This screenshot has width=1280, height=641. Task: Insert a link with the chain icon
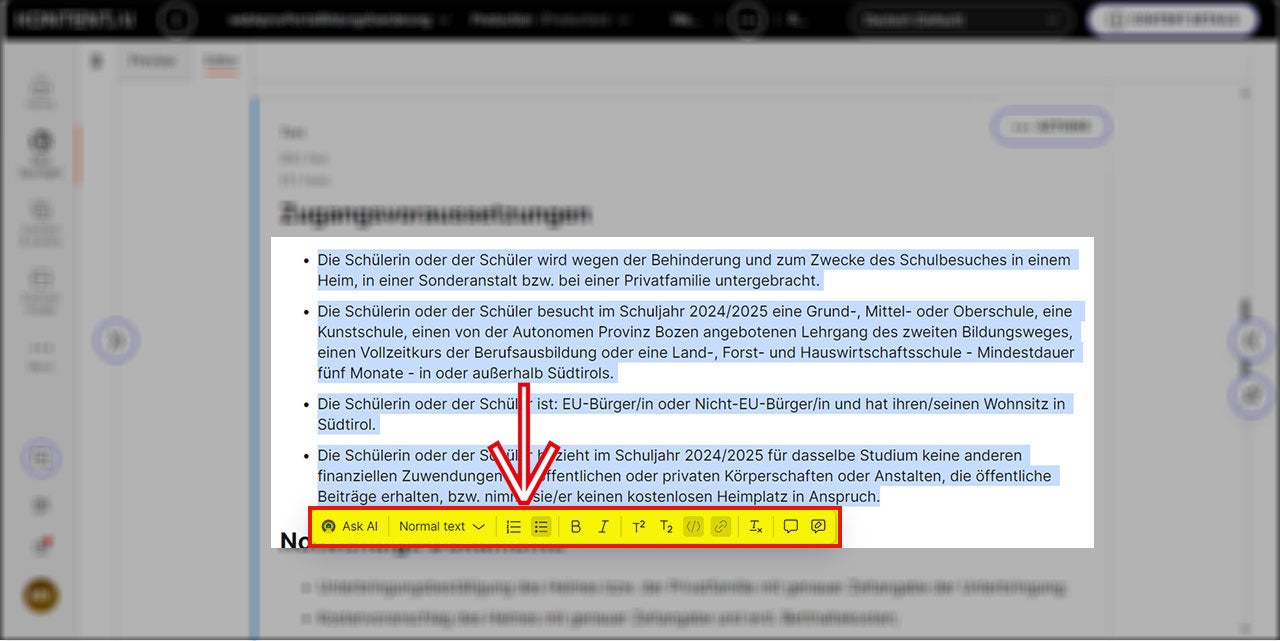[x=720, y=526]
